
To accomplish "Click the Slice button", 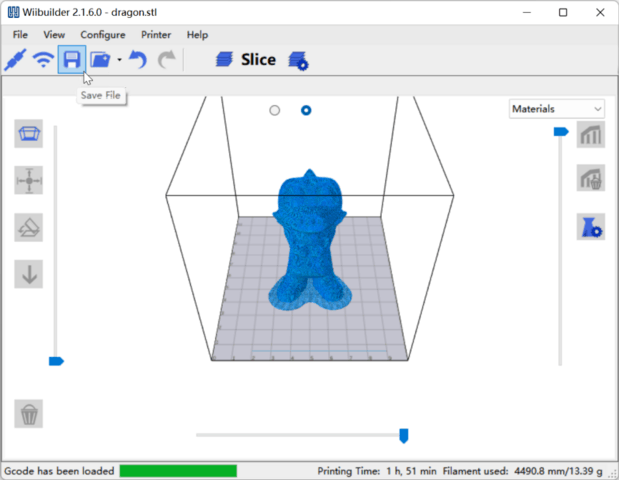I will click(x=246, y=60).
